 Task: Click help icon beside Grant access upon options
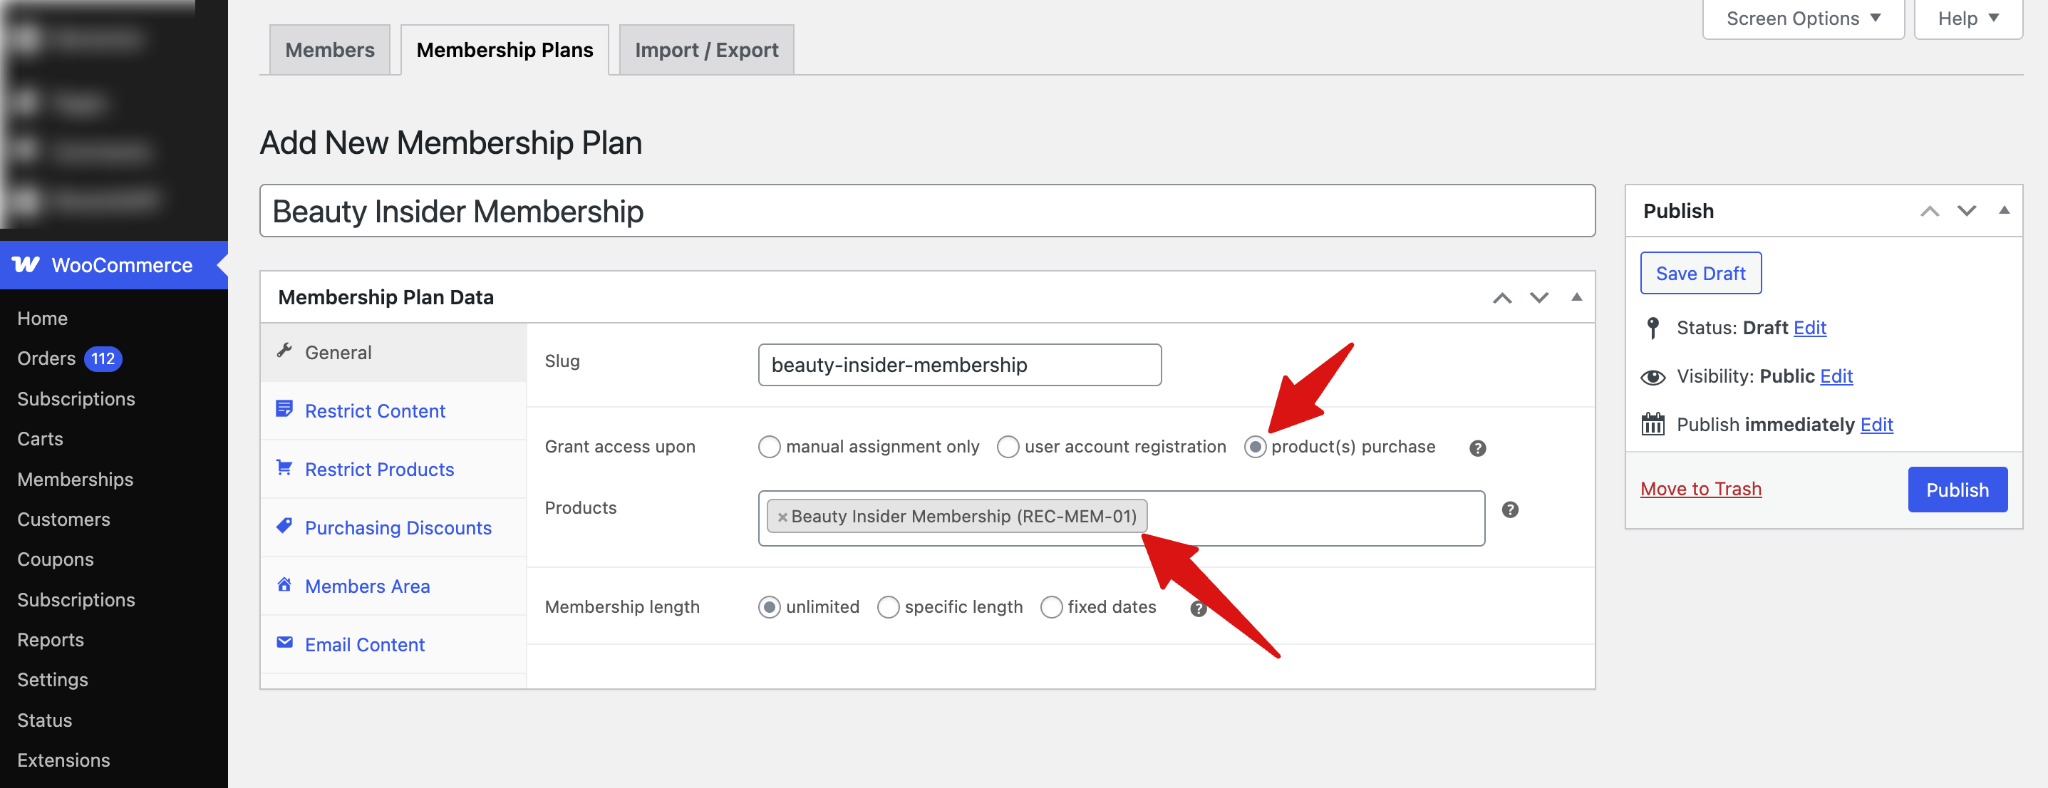(1478, 448)
